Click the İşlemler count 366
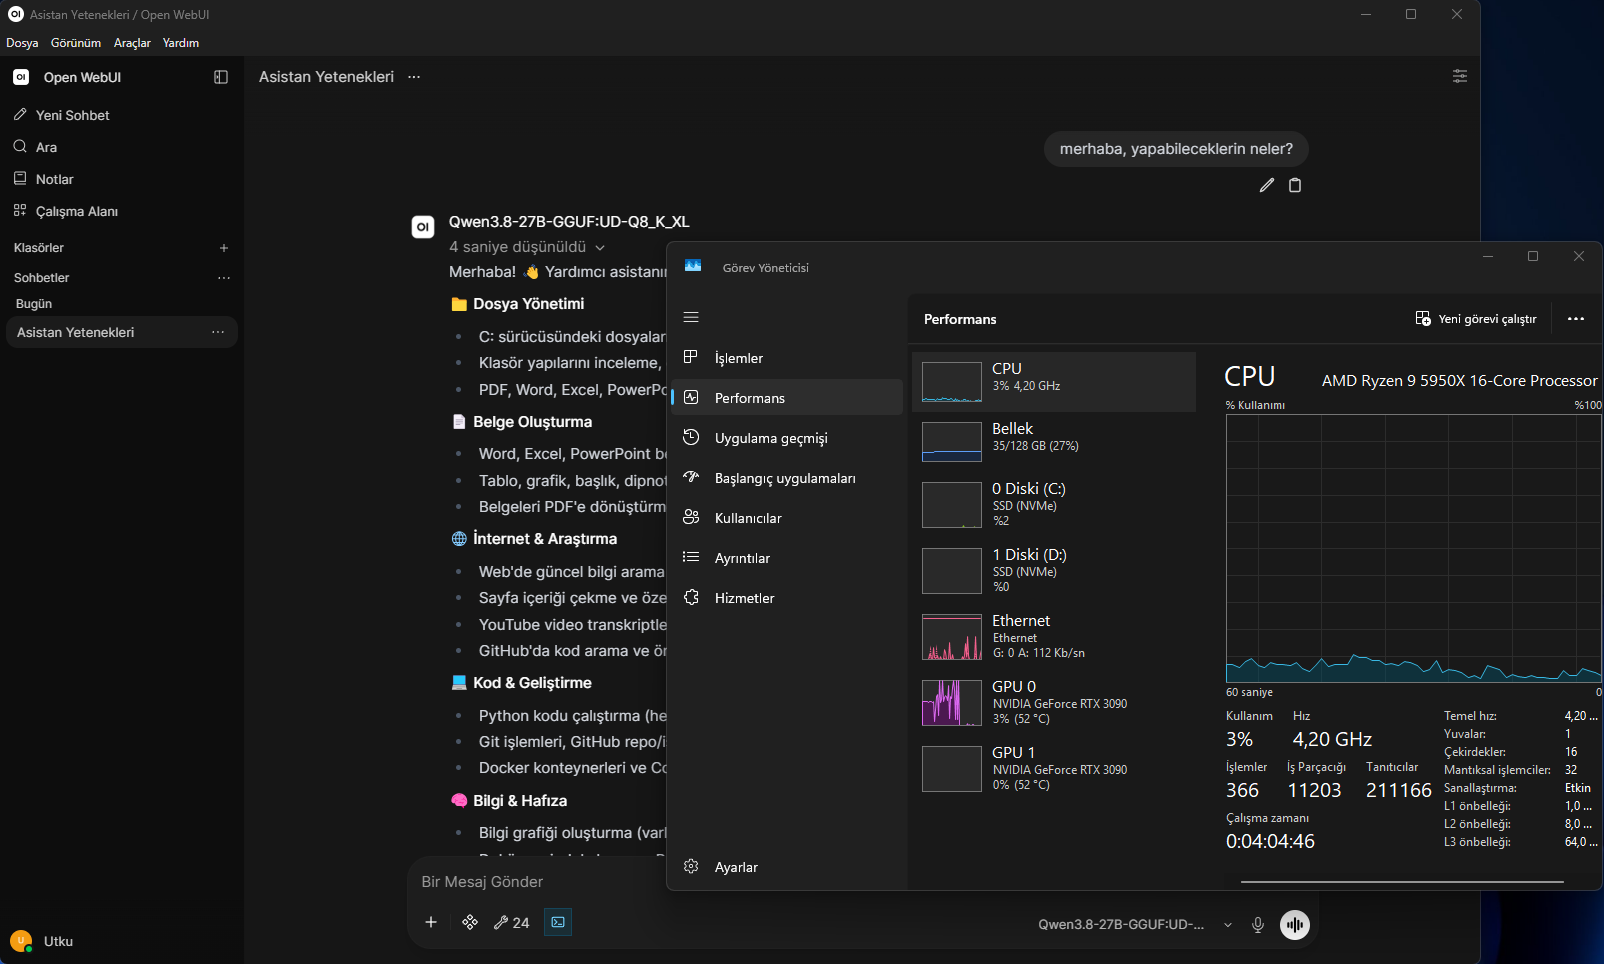The height and width of the screenshot is (964, 1604). coord(1242,791)
